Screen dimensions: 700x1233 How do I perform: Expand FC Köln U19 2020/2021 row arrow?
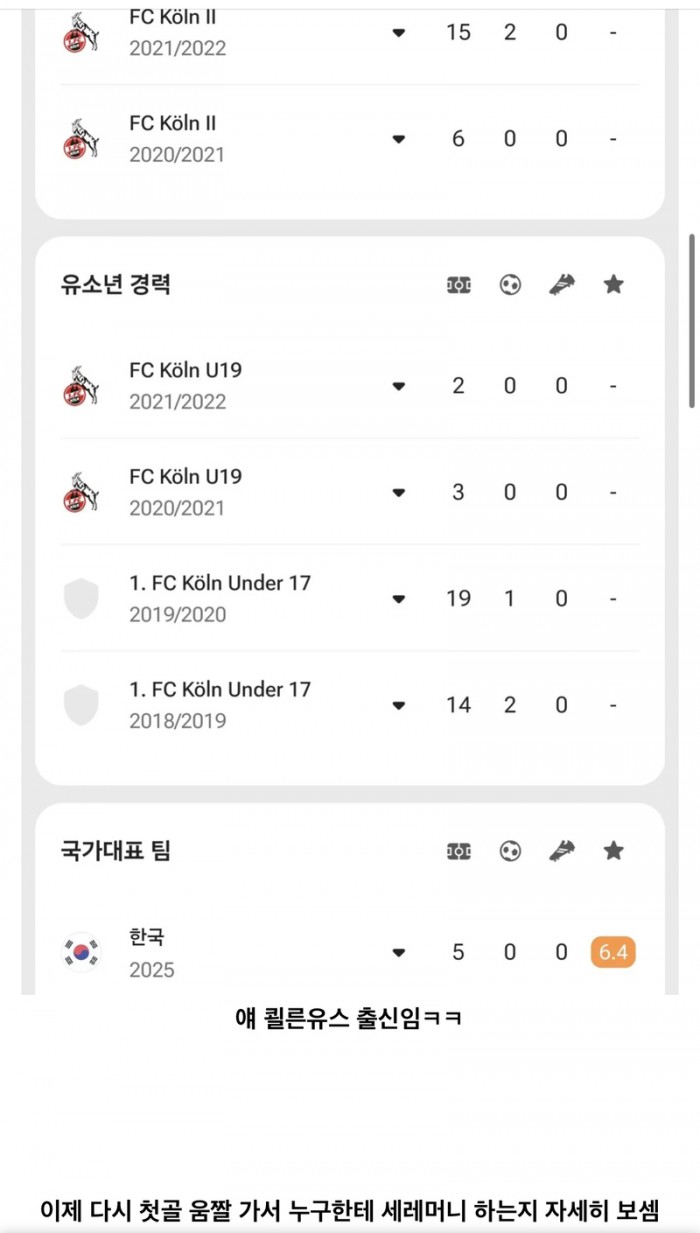(x=399, y=492)
